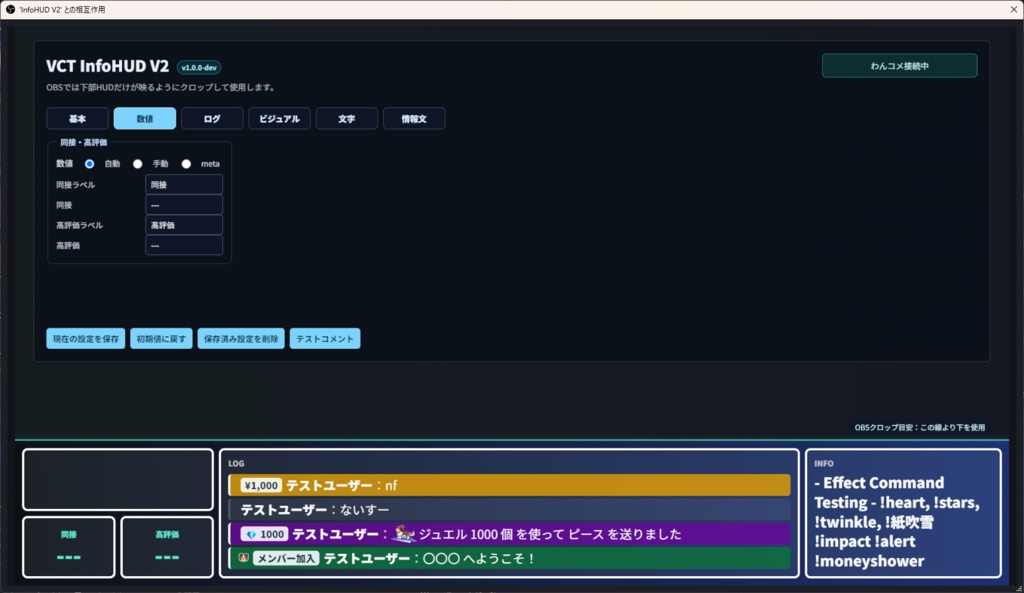1024x593 pixels.
Task: Click 保存済み設定を削除 button
Action: (x=241, y=338)
